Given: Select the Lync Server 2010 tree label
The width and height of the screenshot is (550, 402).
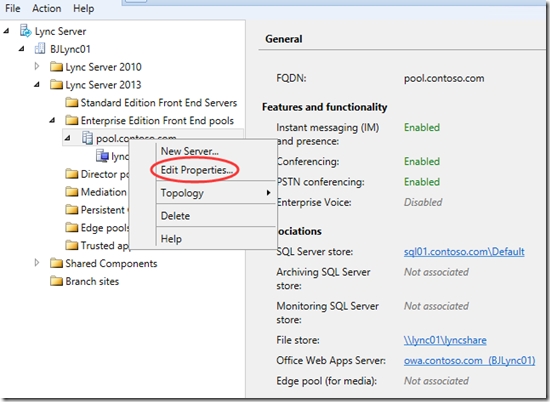Looking at the screenshot, I should click(x=103, y=67).
